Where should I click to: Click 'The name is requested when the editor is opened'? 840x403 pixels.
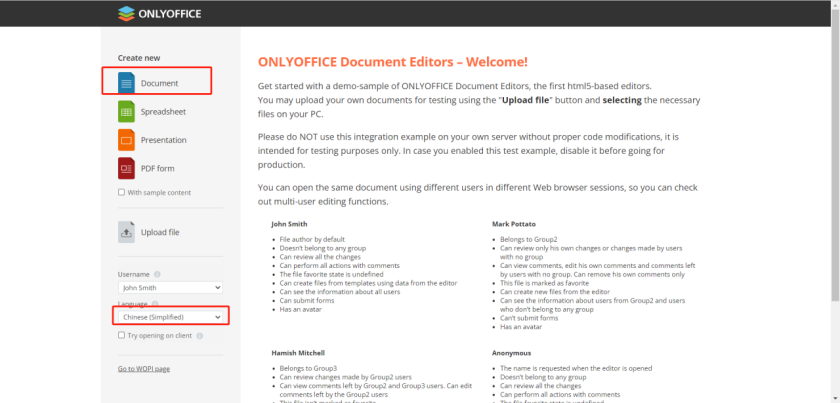point(576,369)
